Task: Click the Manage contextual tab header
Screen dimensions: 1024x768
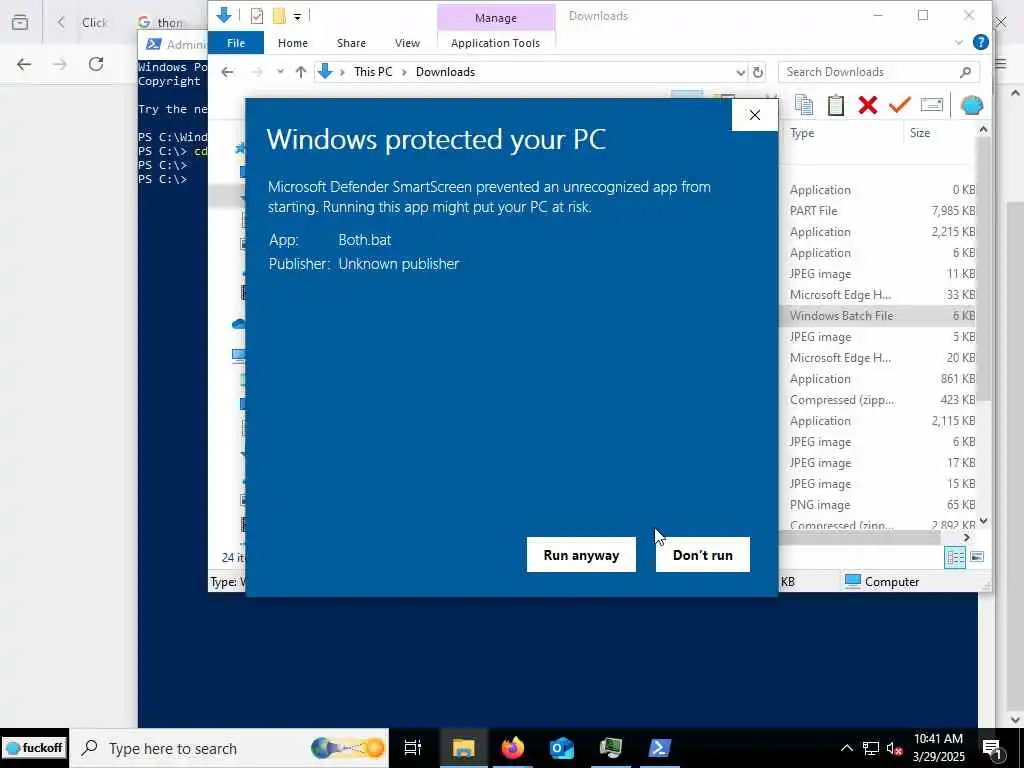Action: pos(496,18)
